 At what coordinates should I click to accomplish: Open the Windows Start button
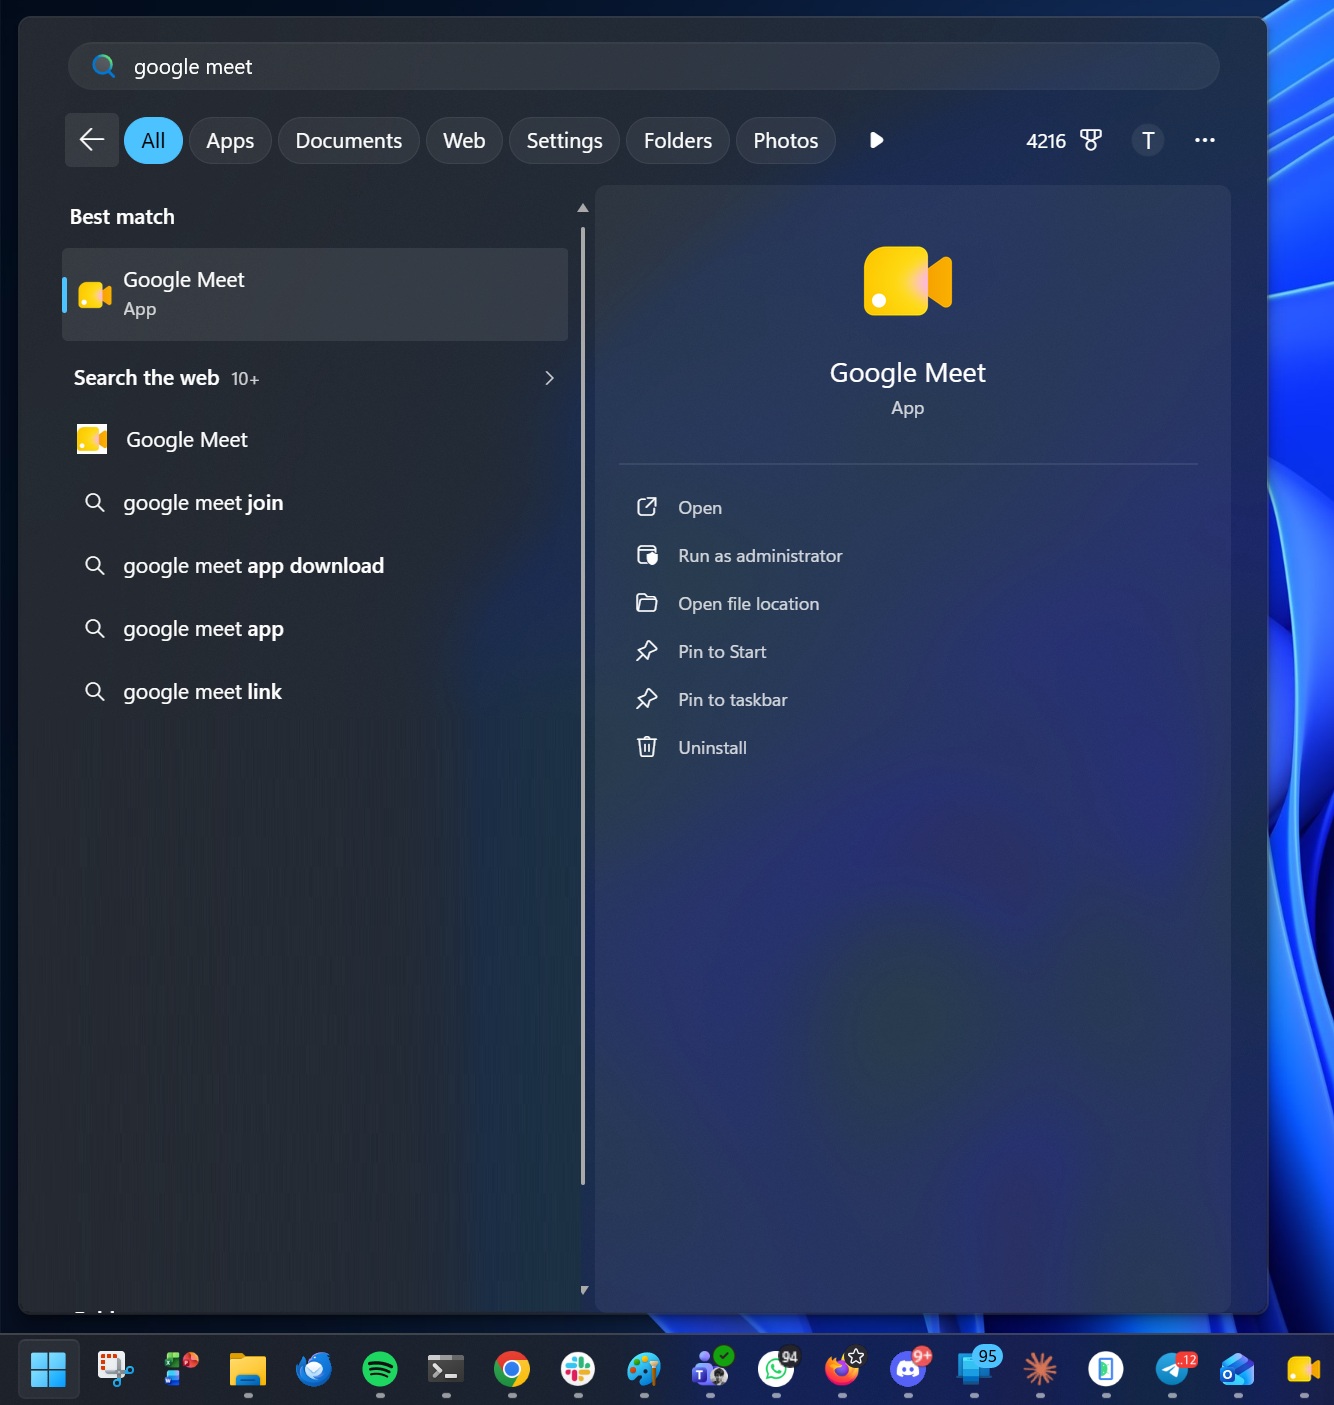tap(48, 1369)
